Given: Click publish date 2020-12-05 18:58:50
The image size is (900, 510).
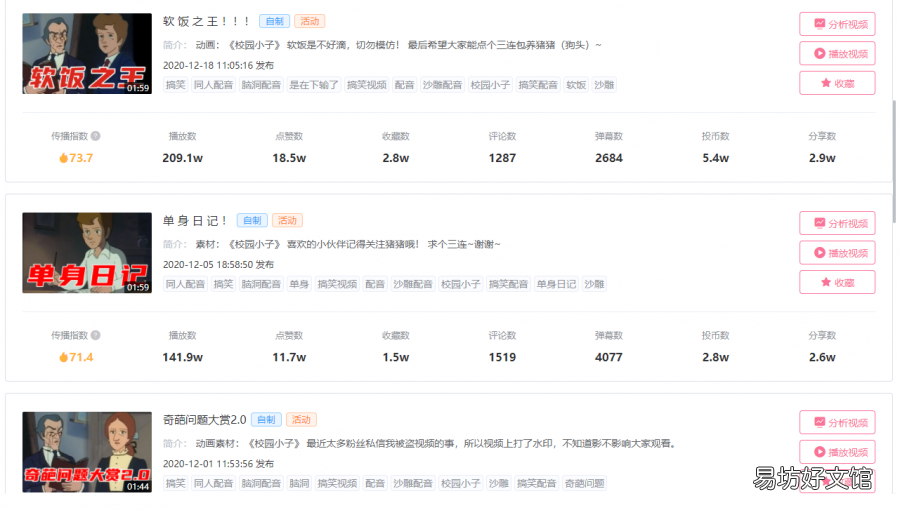Looking at the screenshot, I should pos(208,264).
